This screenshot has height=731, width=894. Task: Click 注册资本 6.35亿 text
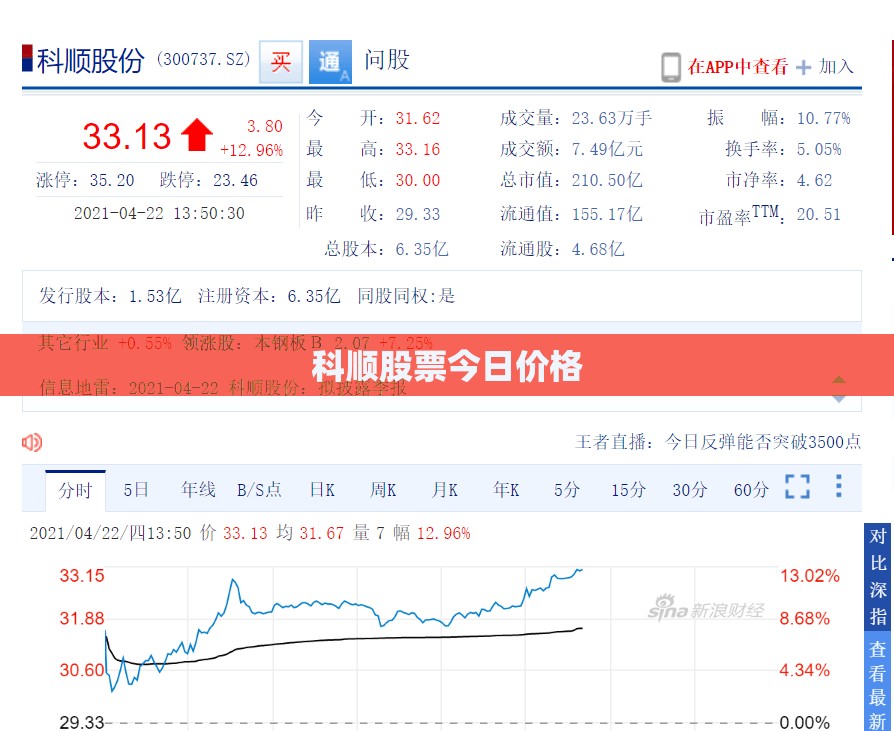click(x=269, y=296)
